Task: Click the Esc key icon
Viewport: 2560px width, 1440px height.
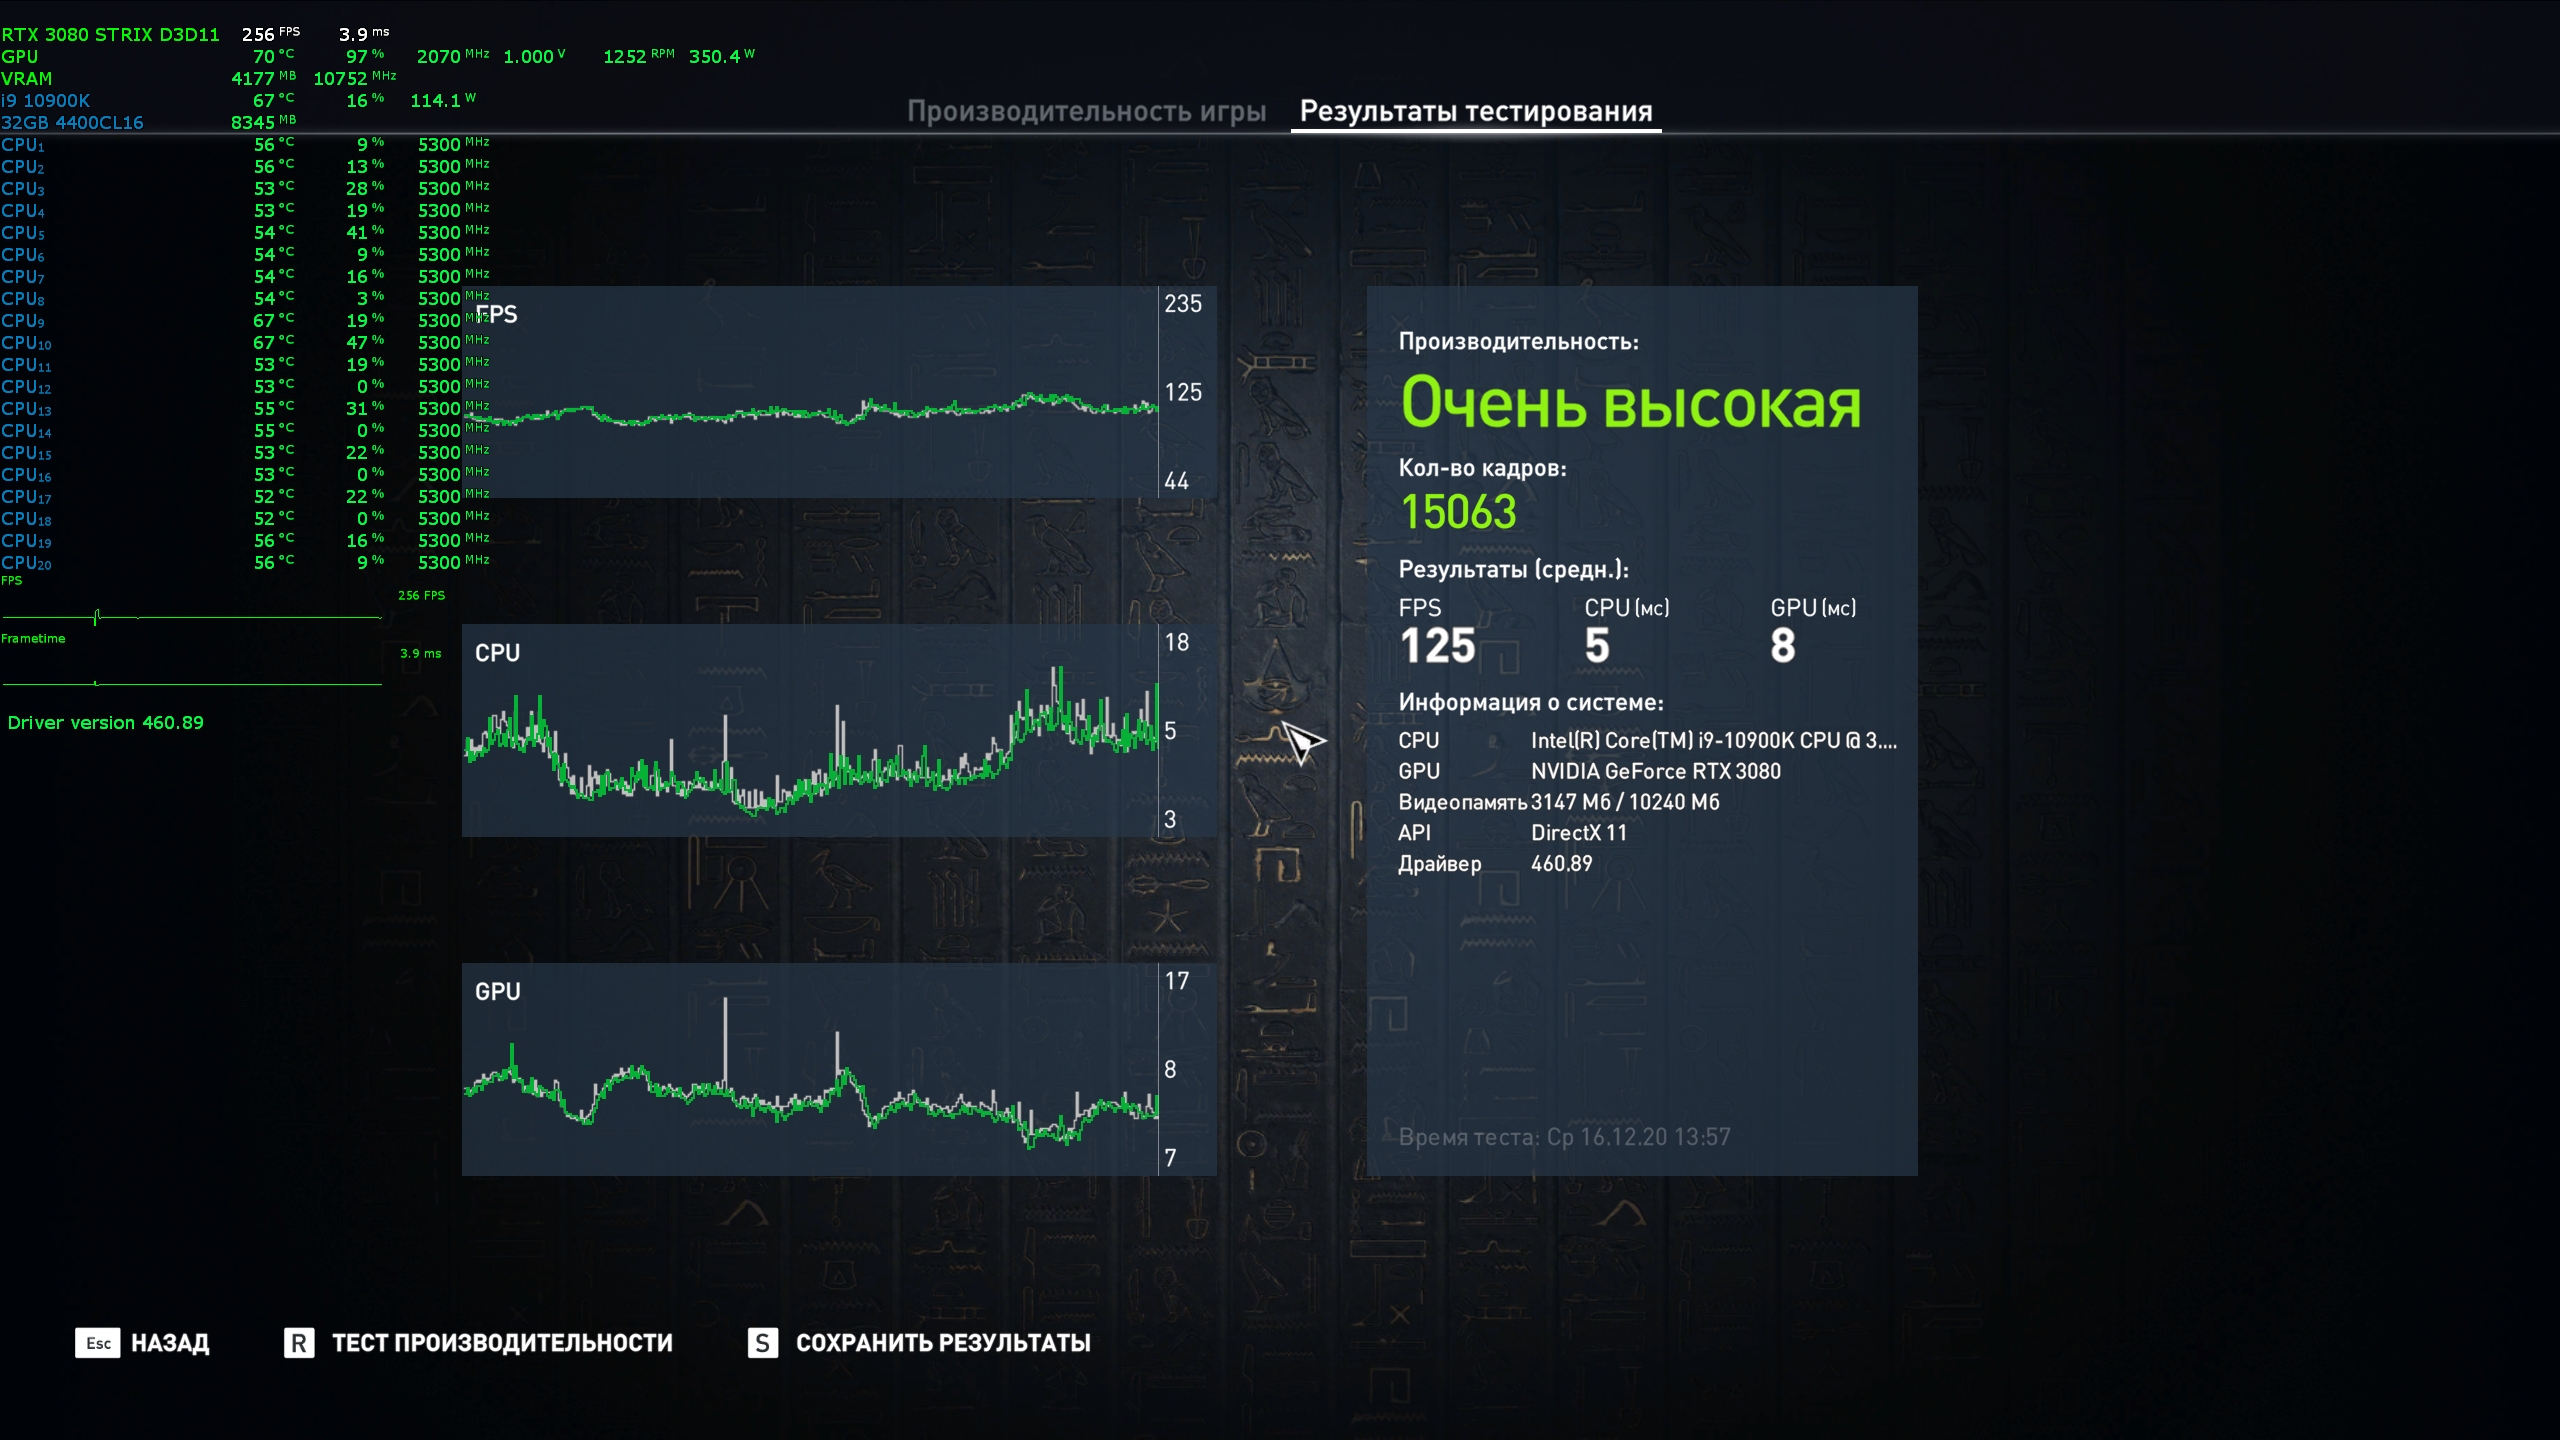Action: pos(97,1343)
